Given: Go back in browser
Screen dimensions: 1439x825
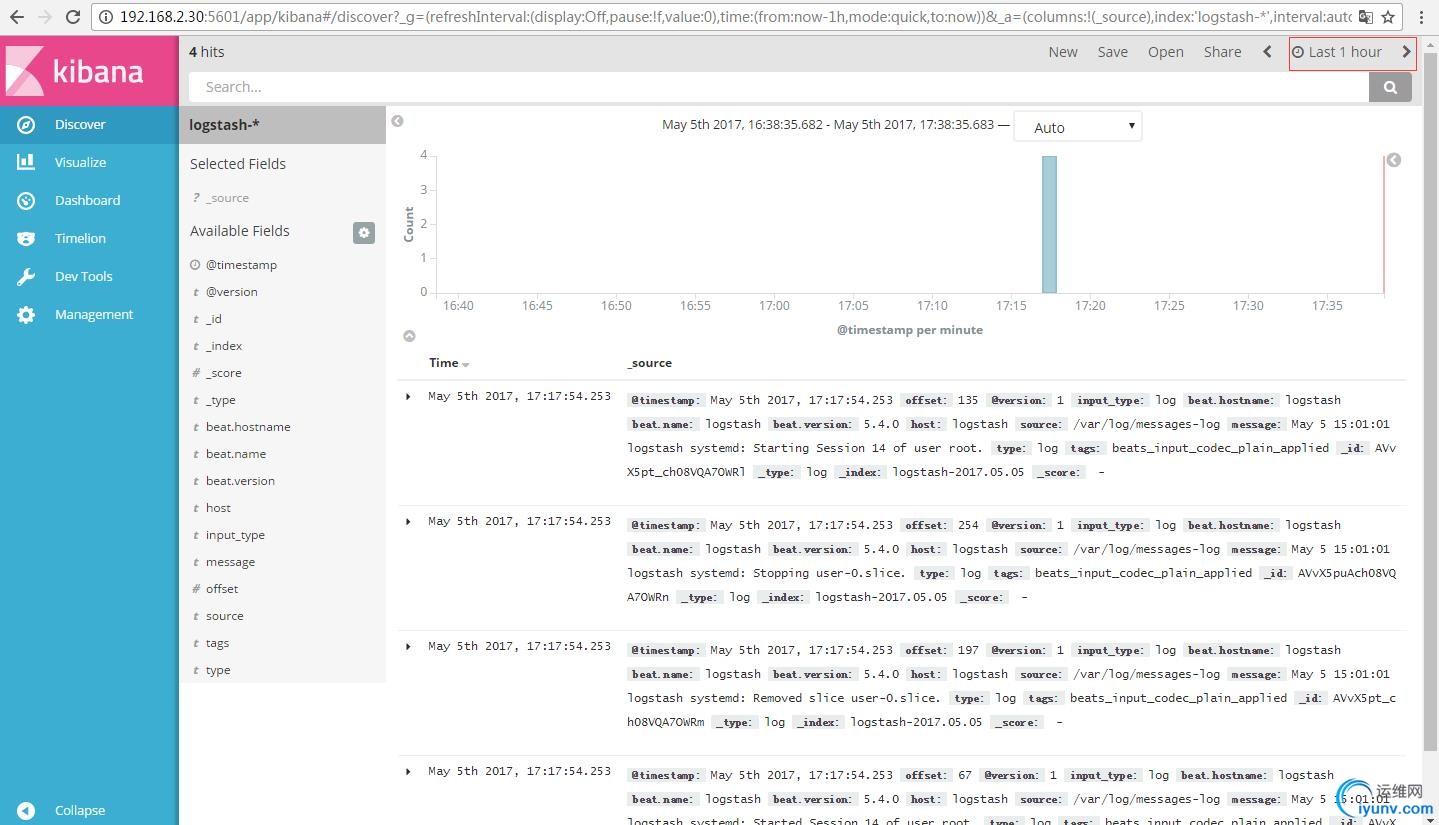Looking at the screenshot, I should (x=17, y=17).
